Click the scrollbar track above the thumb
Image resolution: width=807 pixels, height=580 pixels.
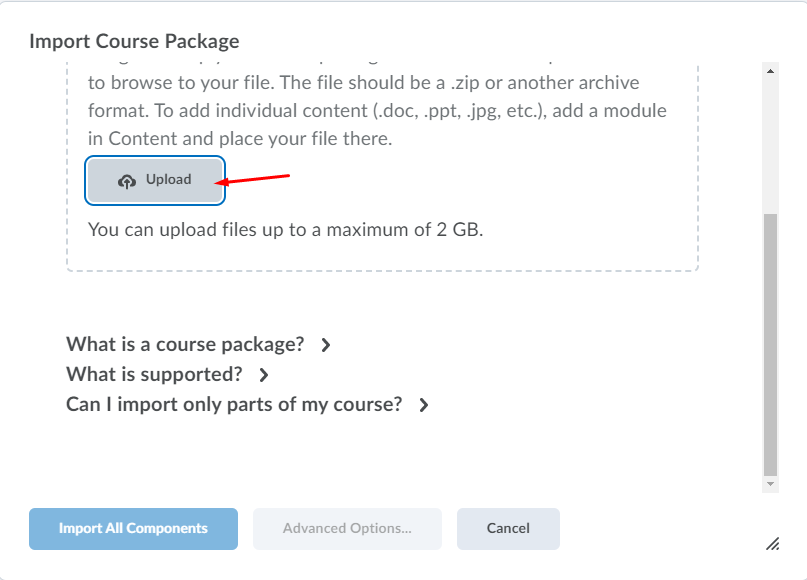770,140
